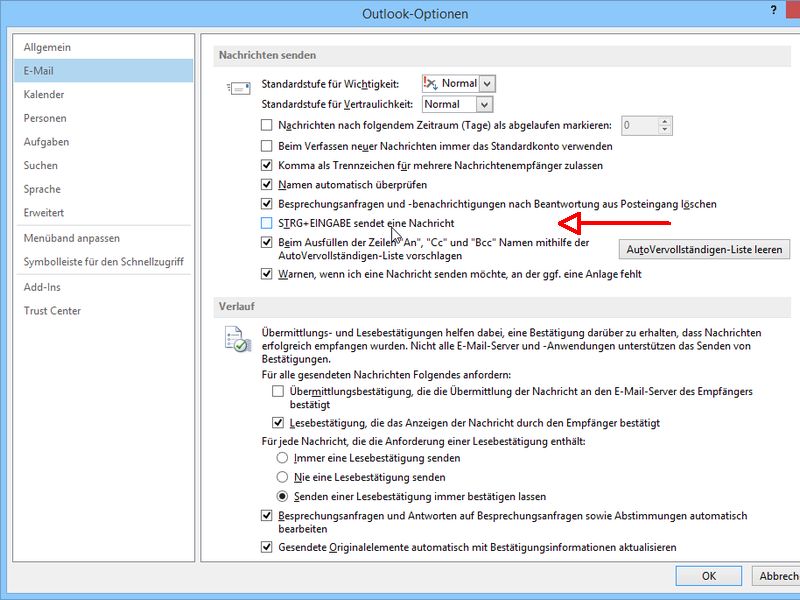Enable 'Nachrichten nach folgendem Zeitraum als abgelaufen markieren'

tap(266, 125)
